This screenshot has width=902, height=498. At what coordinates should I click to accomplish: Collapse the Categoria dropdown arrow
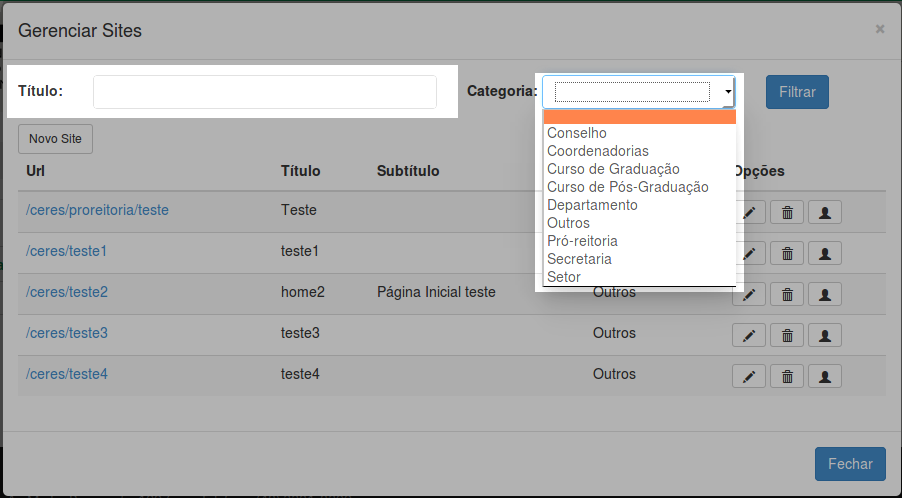[728, 92]
